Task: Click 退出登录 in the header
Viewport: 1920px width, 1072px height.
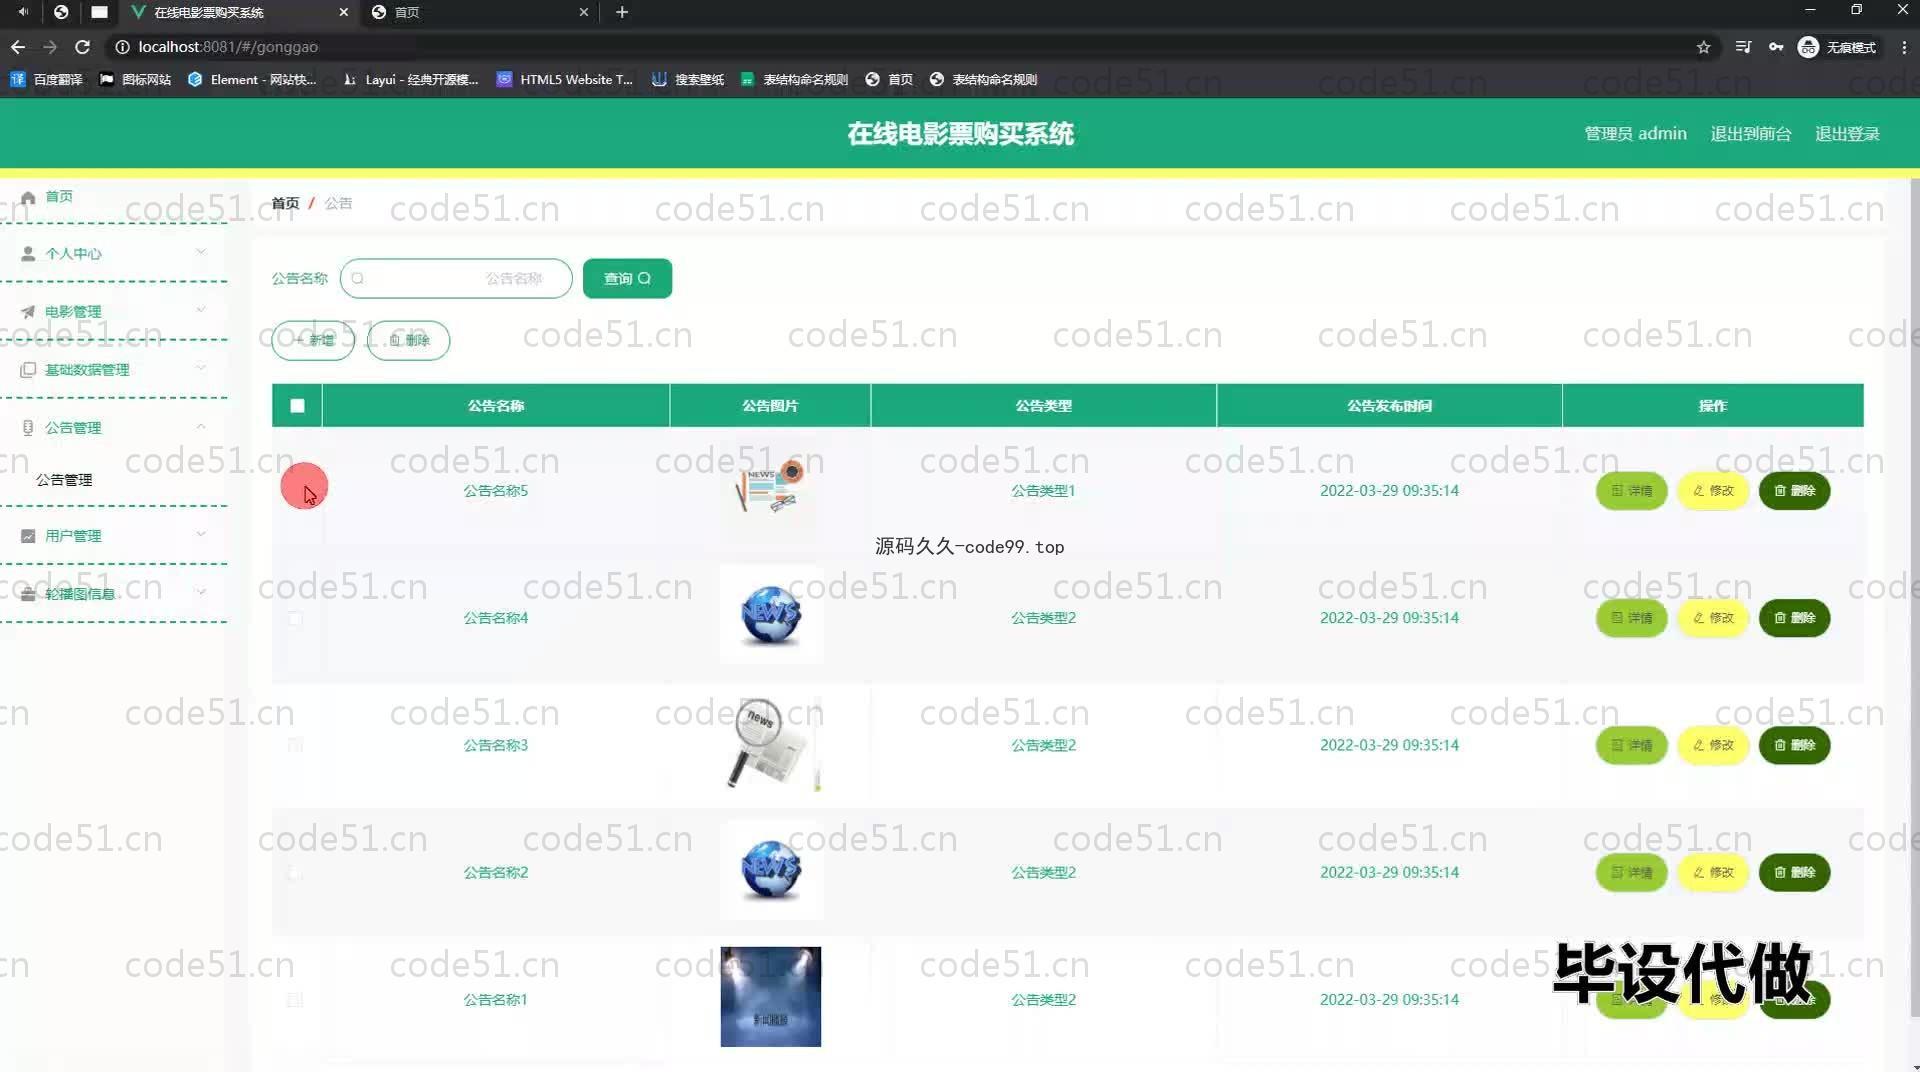Action: [x=1847, y=134]
